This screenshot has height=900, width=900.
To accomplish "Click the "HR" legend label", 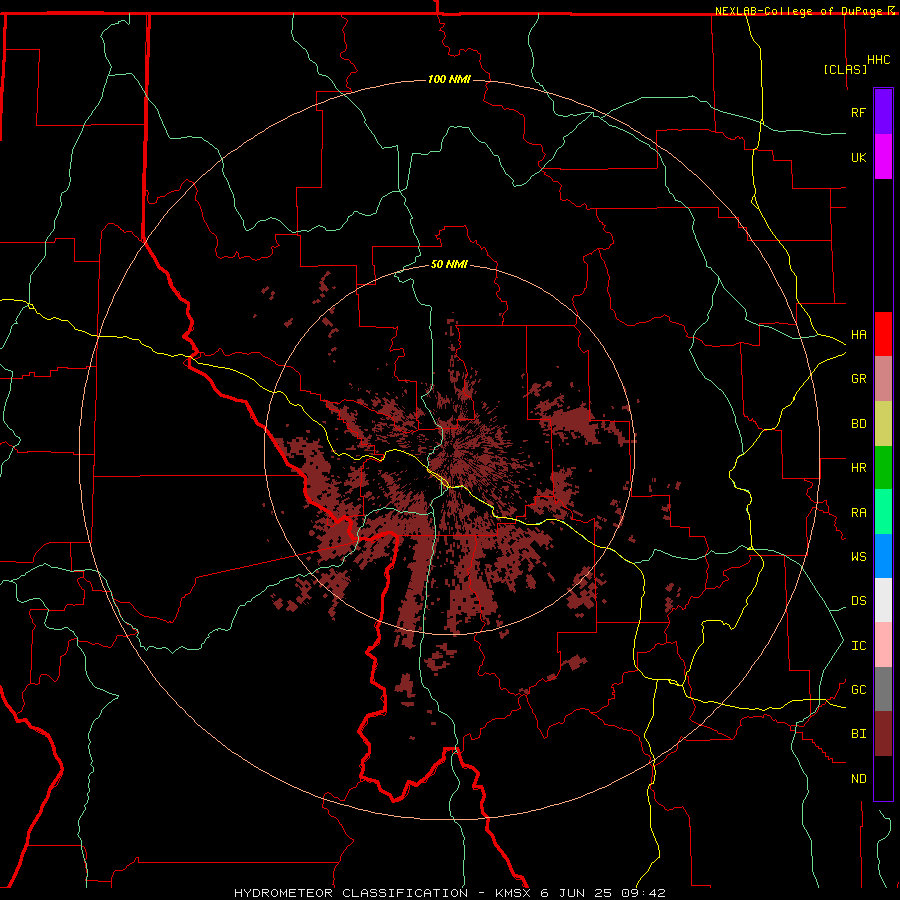I will point(858,468).
